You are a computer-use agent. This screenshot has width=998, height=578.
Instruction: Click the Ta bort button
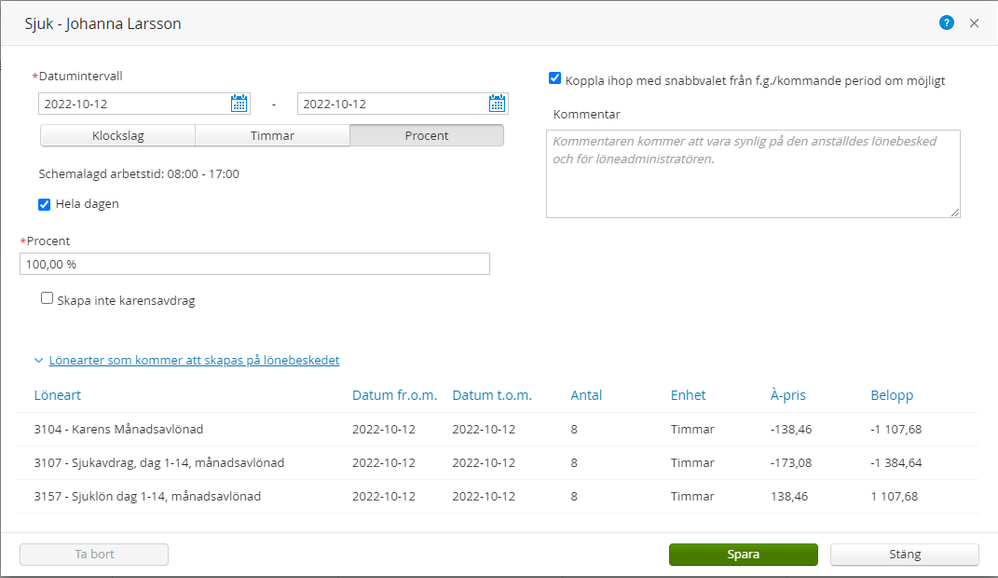tap(94, 554)
